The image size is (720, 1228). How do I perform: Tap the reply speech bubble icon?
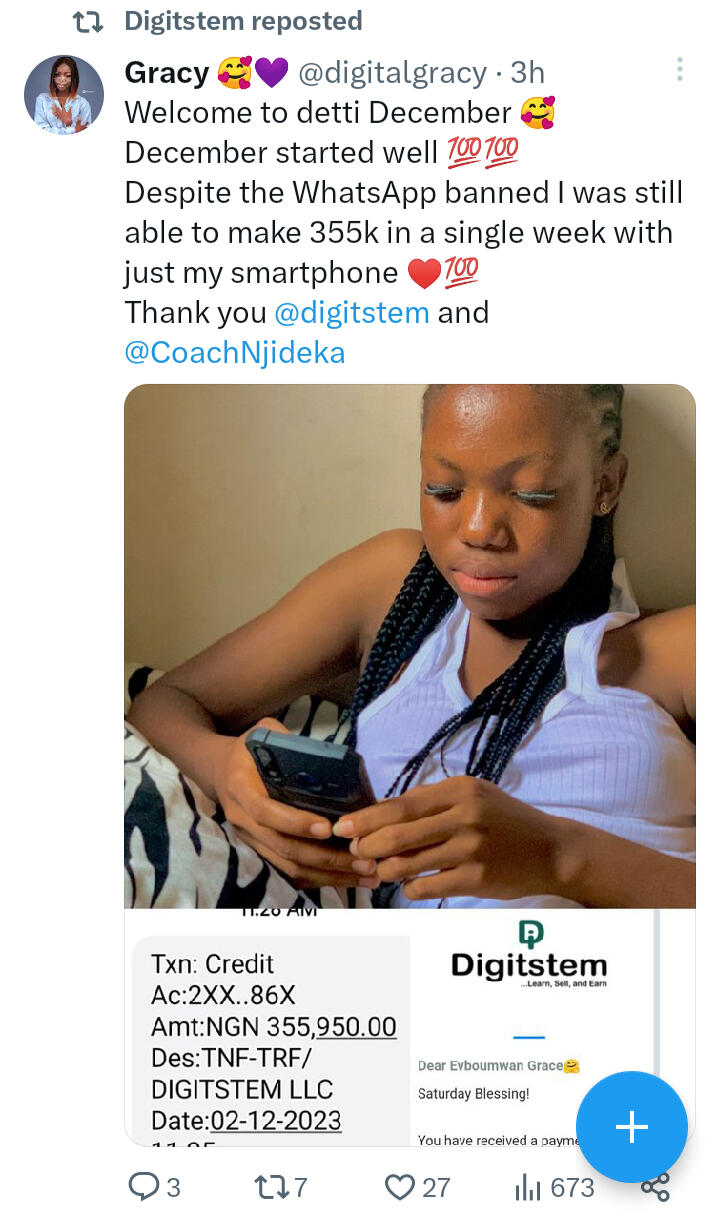click(x=144, y=1187)
